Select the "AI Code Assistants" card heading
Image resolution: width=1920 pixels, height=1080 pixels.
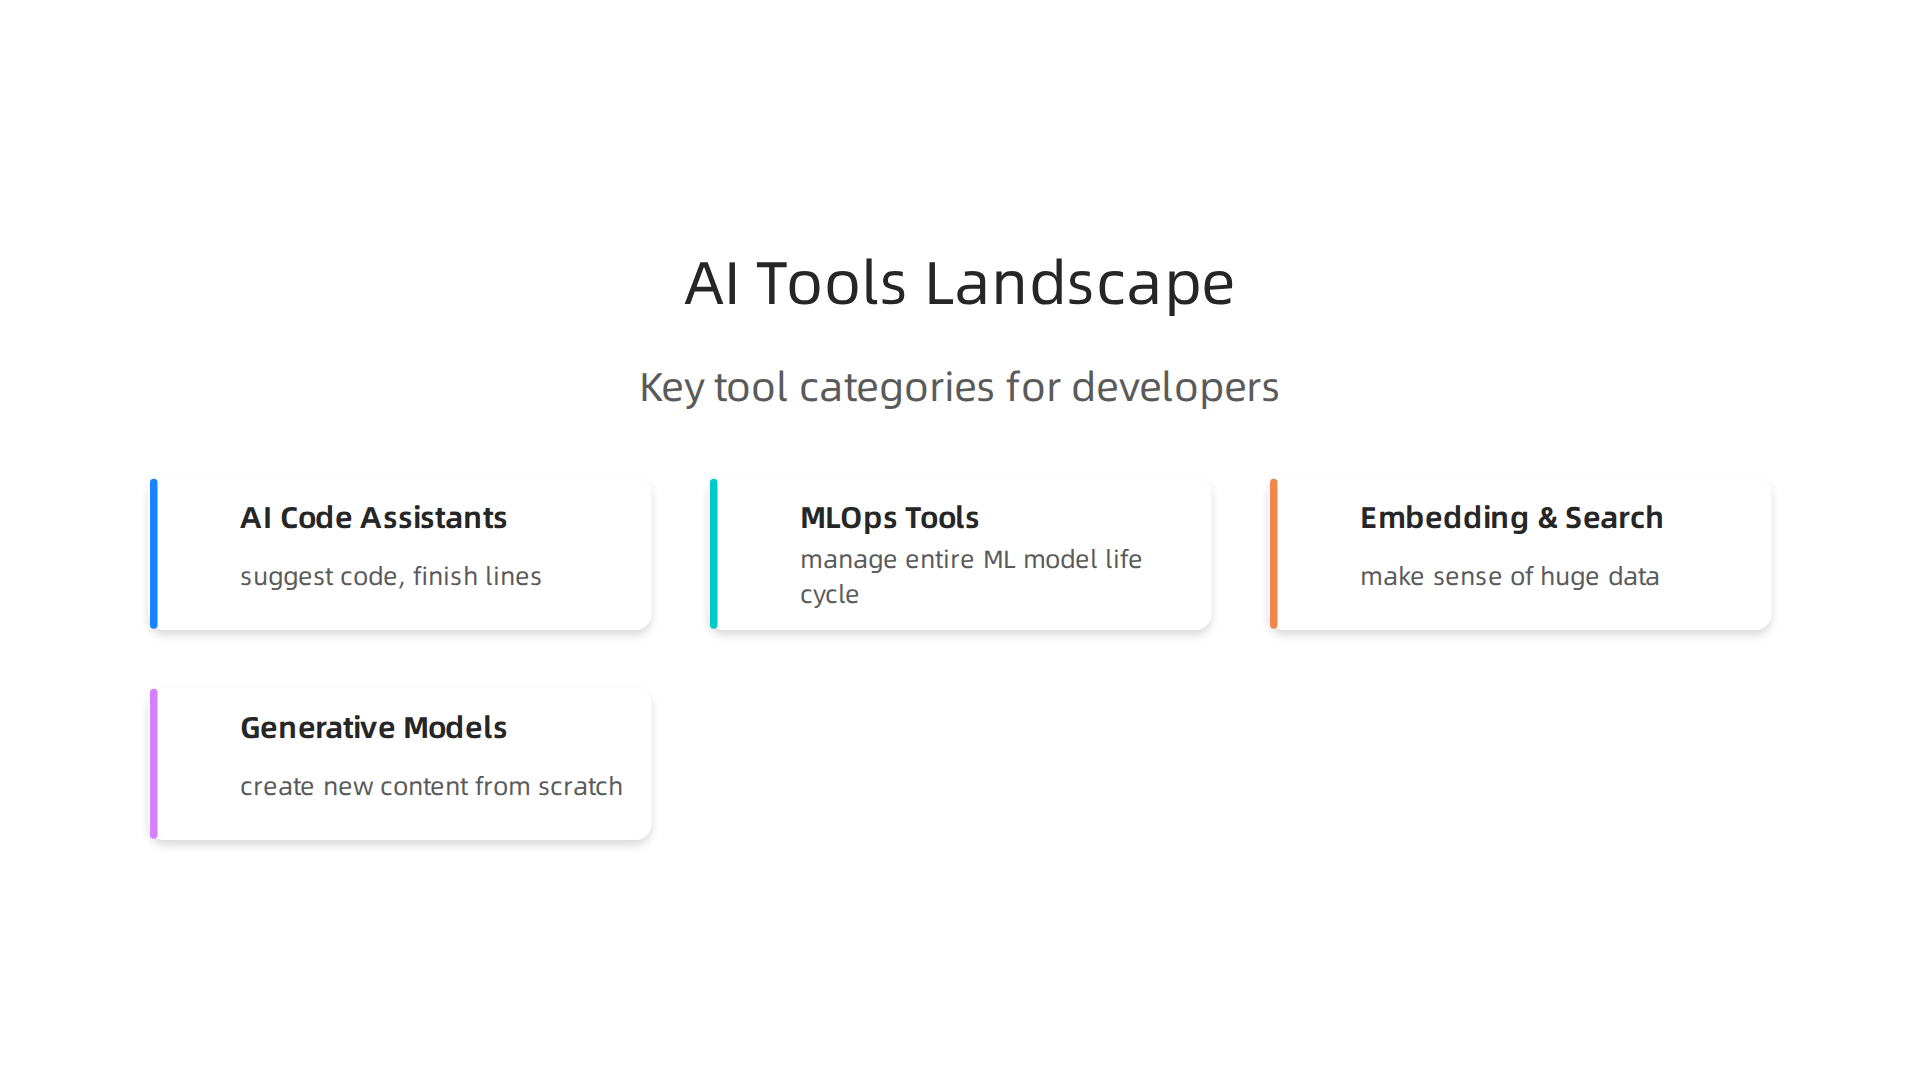pos(374,518)
